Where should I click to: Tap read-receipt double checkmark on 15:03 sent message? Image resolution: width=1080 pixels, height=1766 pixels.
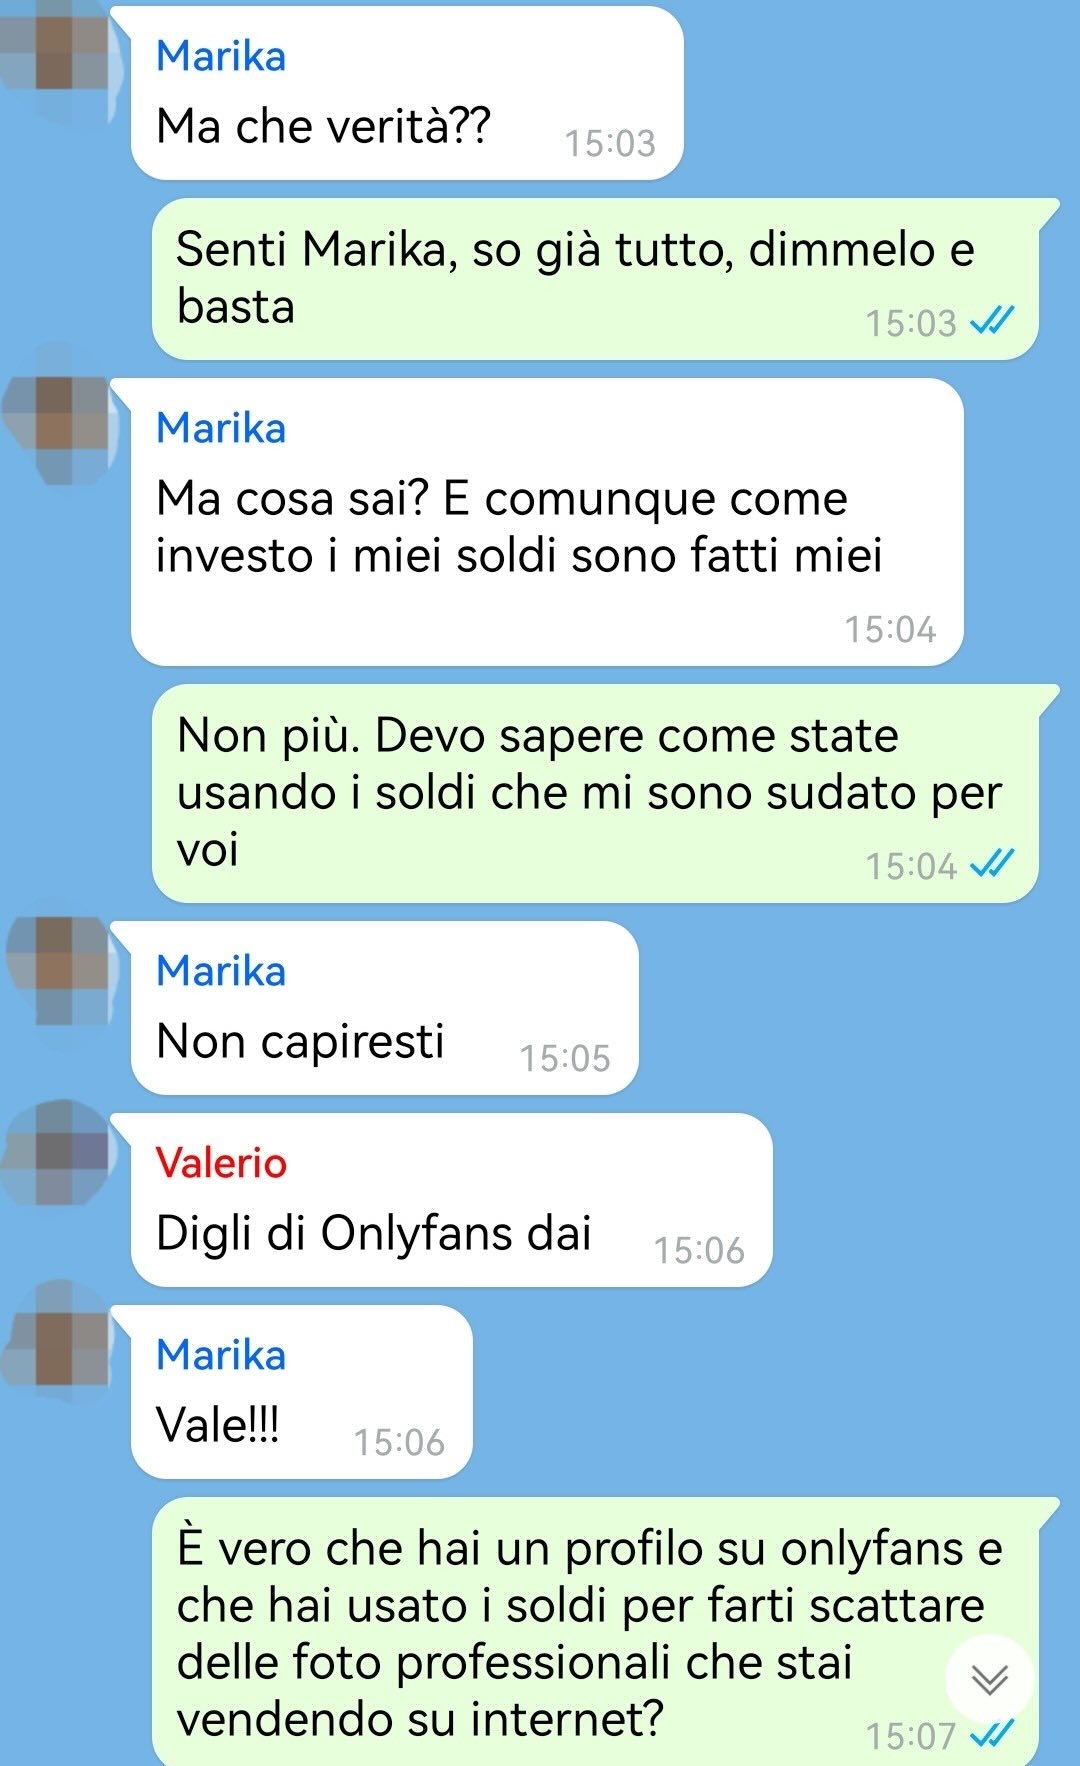992,322
